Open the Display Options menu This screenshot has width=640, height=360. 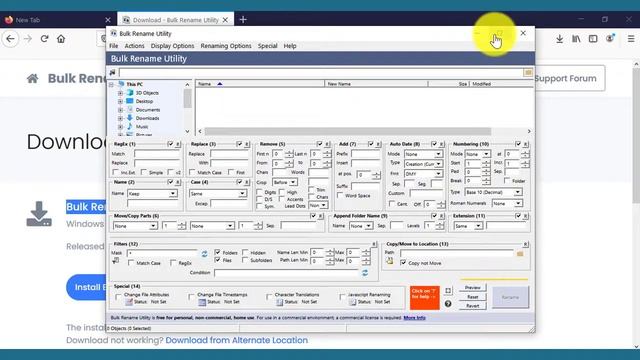(x=172, y=46)
